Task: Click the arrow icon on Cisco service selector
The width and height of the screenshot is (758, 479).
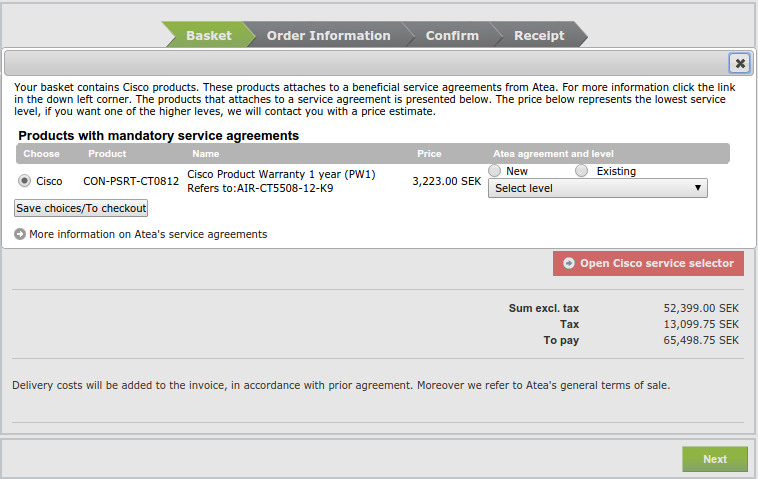Action: pyautogui.click(x=569, y=263)
